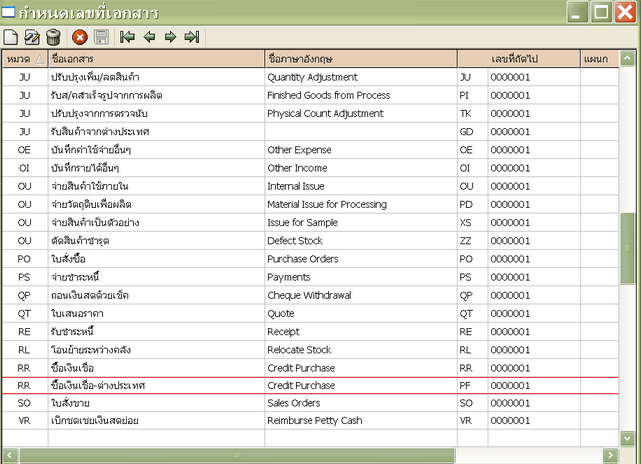
Task: Click the red Cancel icon
Action: point(80,37)
